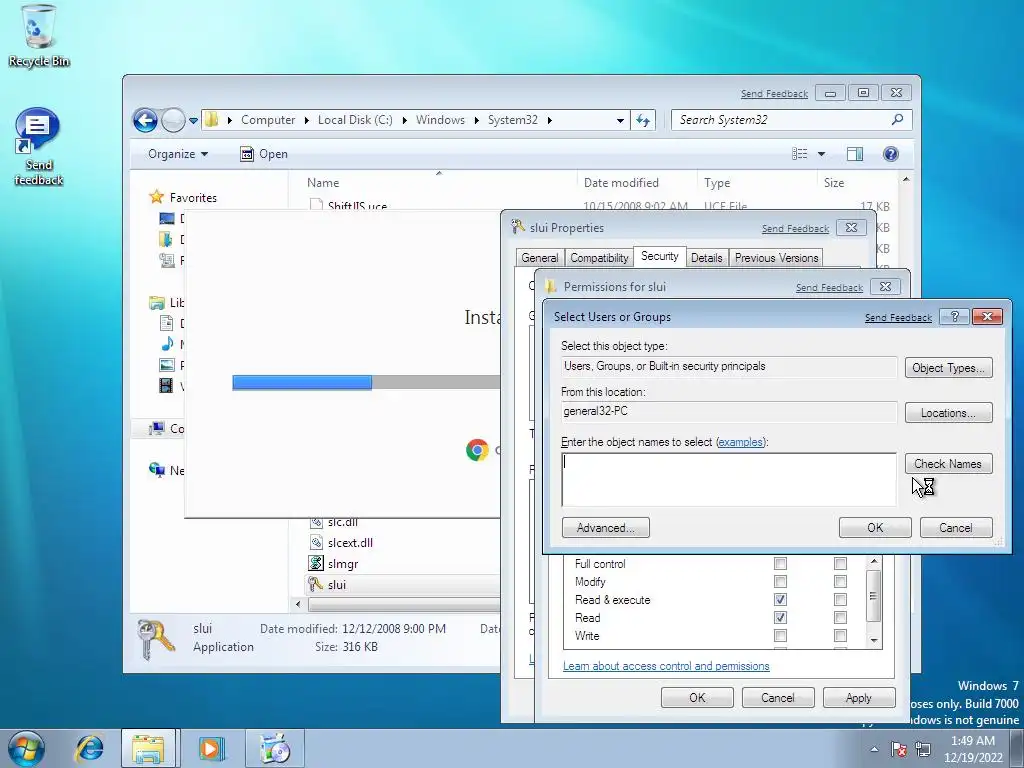Toggle Allow for Read & execute
Image resolution: width=1024 pixels, height=768 pixels.
click(x=780, y=599)
